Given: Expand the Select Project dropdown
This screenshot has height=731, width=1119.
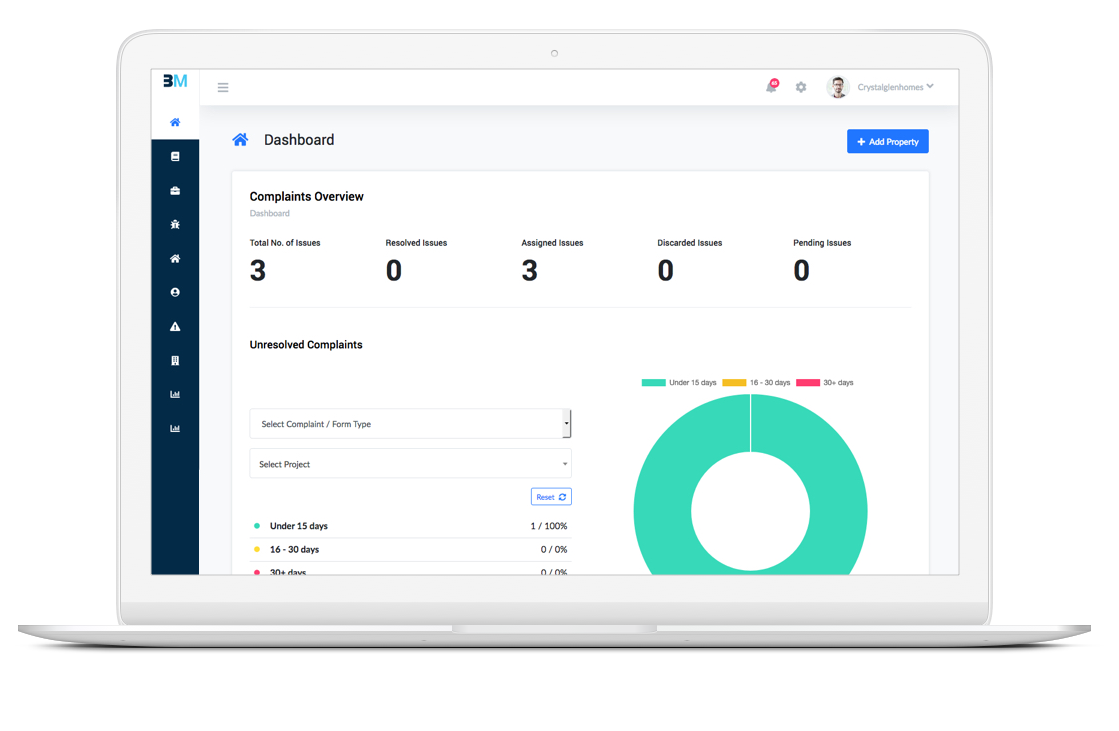Looking at the screenshot, I should tap(410, 464).
